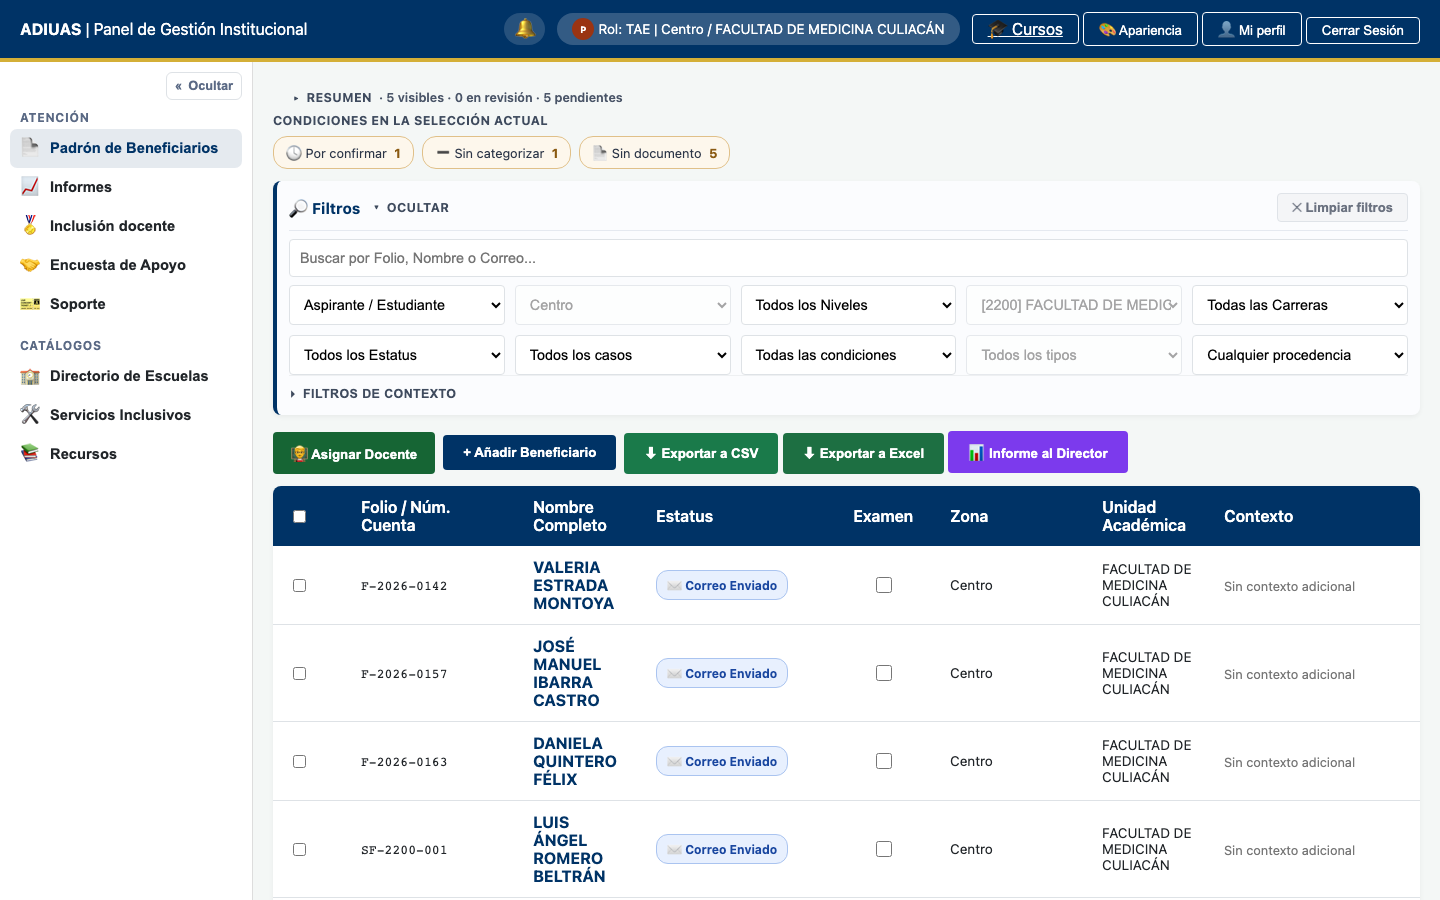
Task: Click the Servicios Inclusivos tools icon
Action: tap(30, 415)
